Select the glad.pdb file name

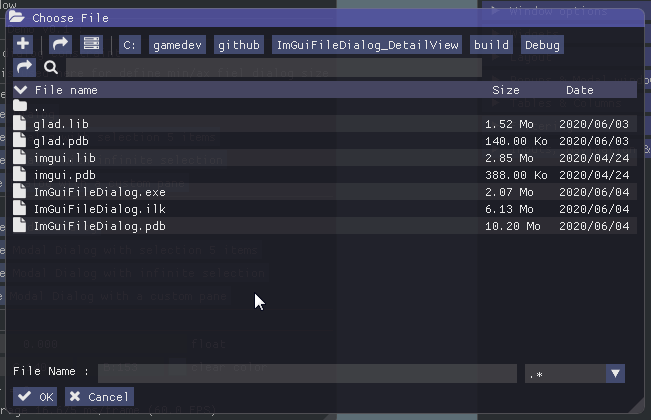click(x=61, y=141)
